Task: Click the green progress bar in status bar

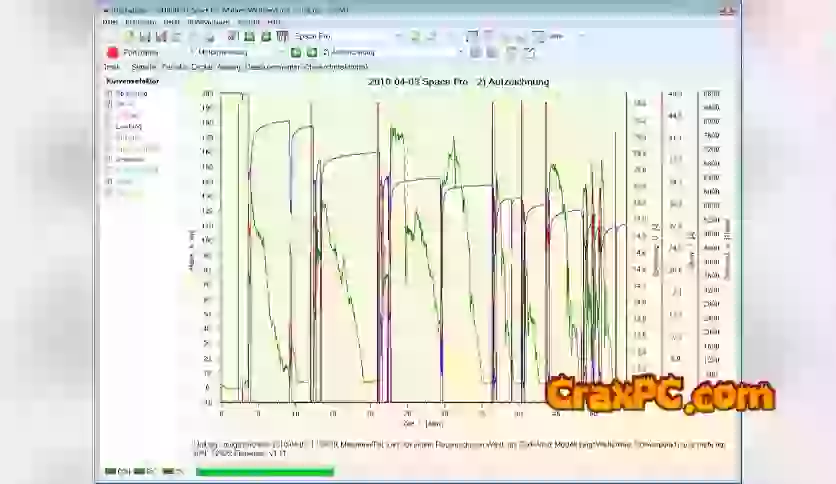Action: point(265,472)
